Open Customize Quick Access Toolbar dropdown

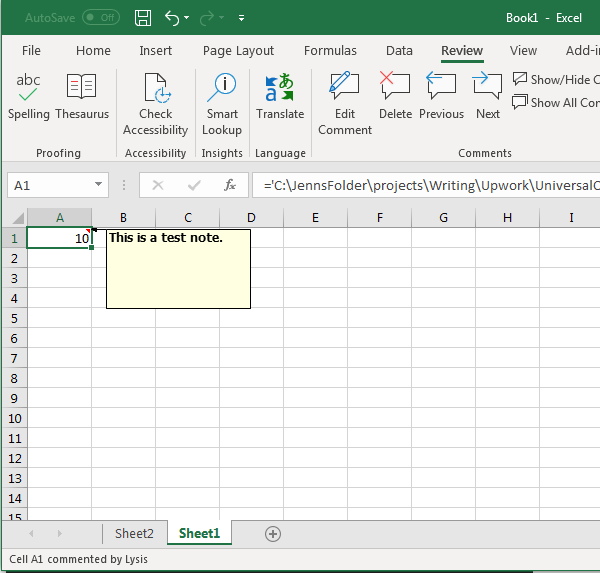(241, 18)
